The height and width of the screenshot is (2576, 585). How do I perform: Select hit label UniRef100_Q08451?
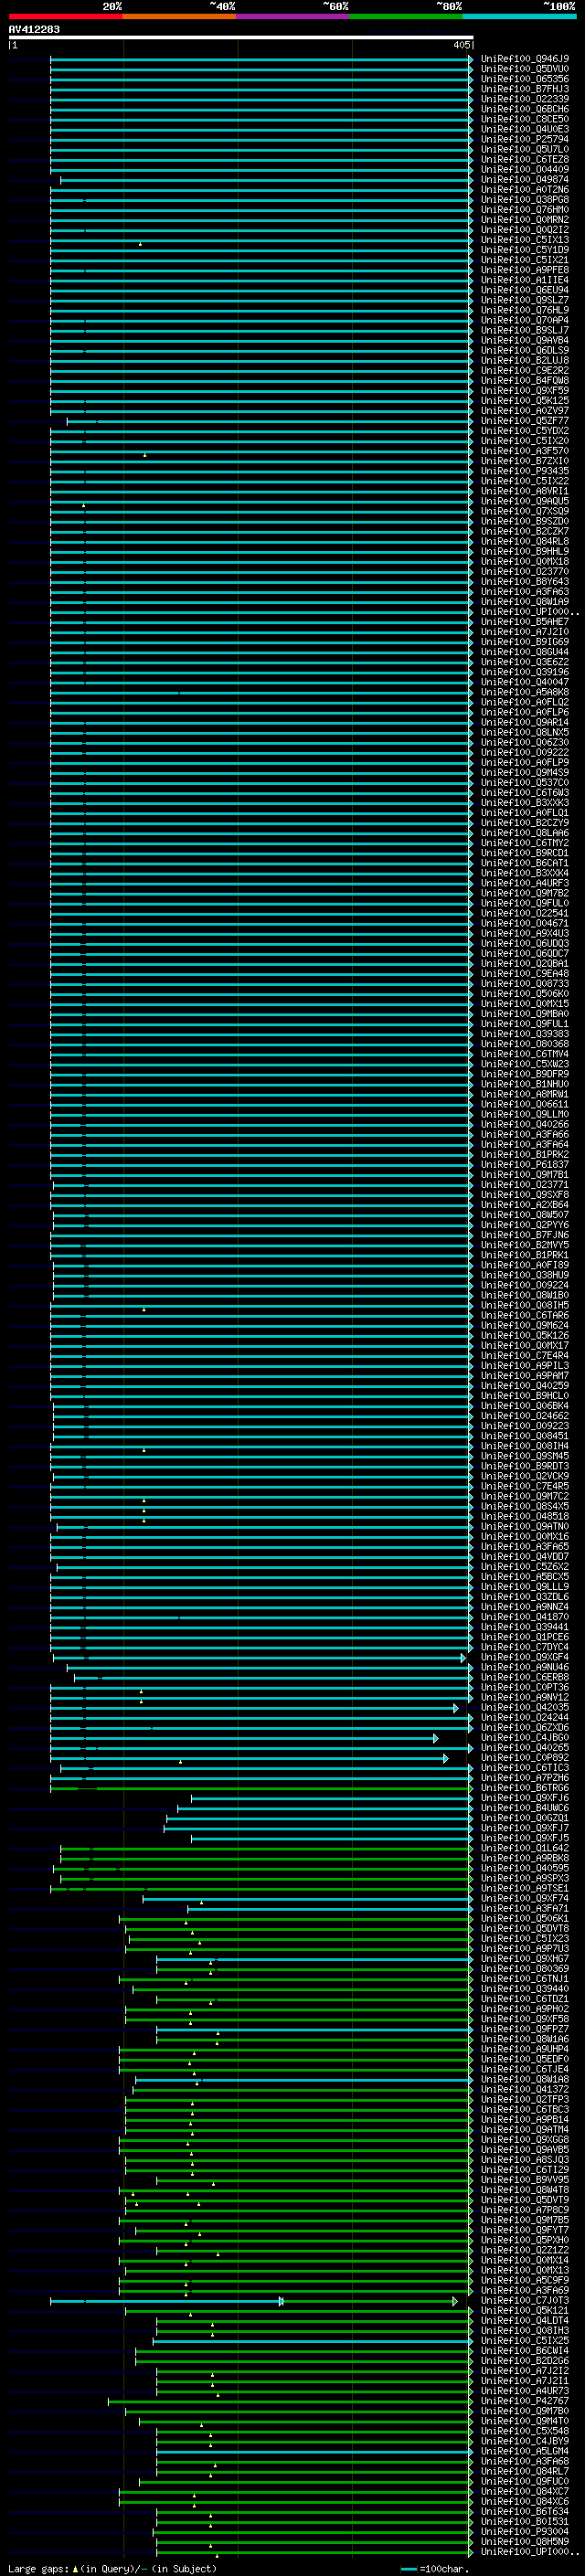coord(525,1436)
